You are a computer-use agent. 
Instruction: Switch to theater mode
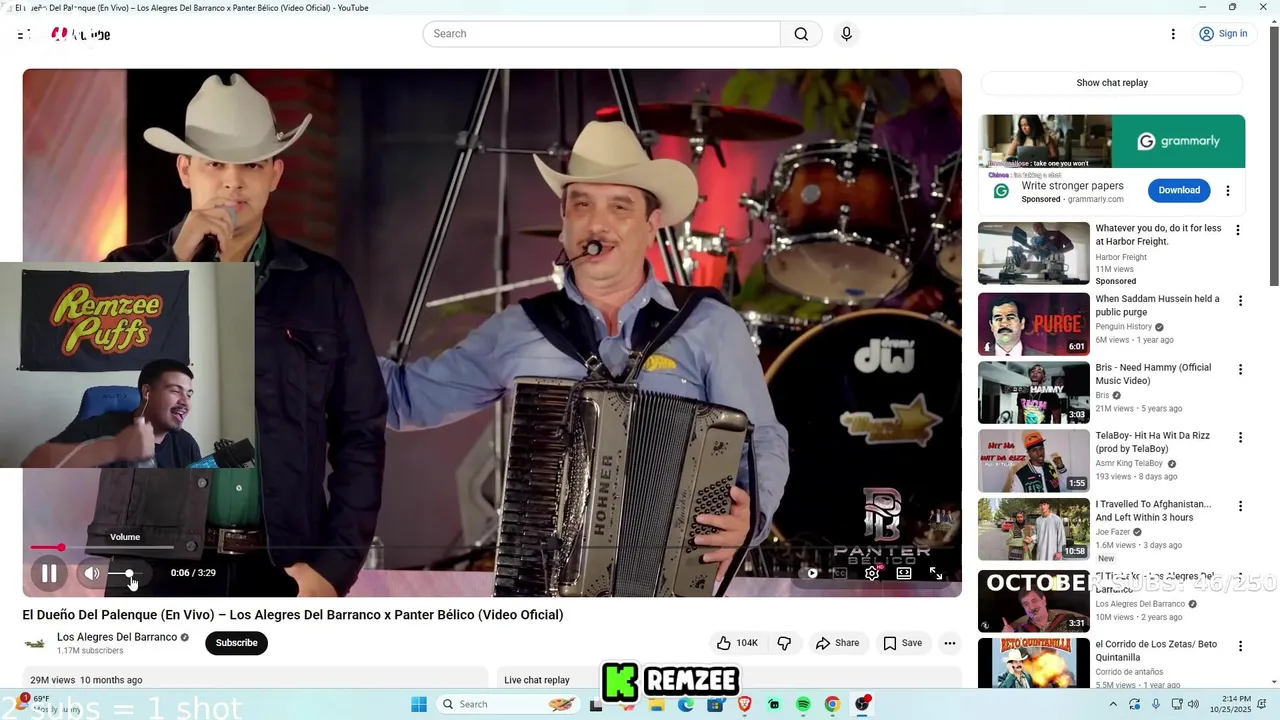pyautogui.click(x=904, y=573)
